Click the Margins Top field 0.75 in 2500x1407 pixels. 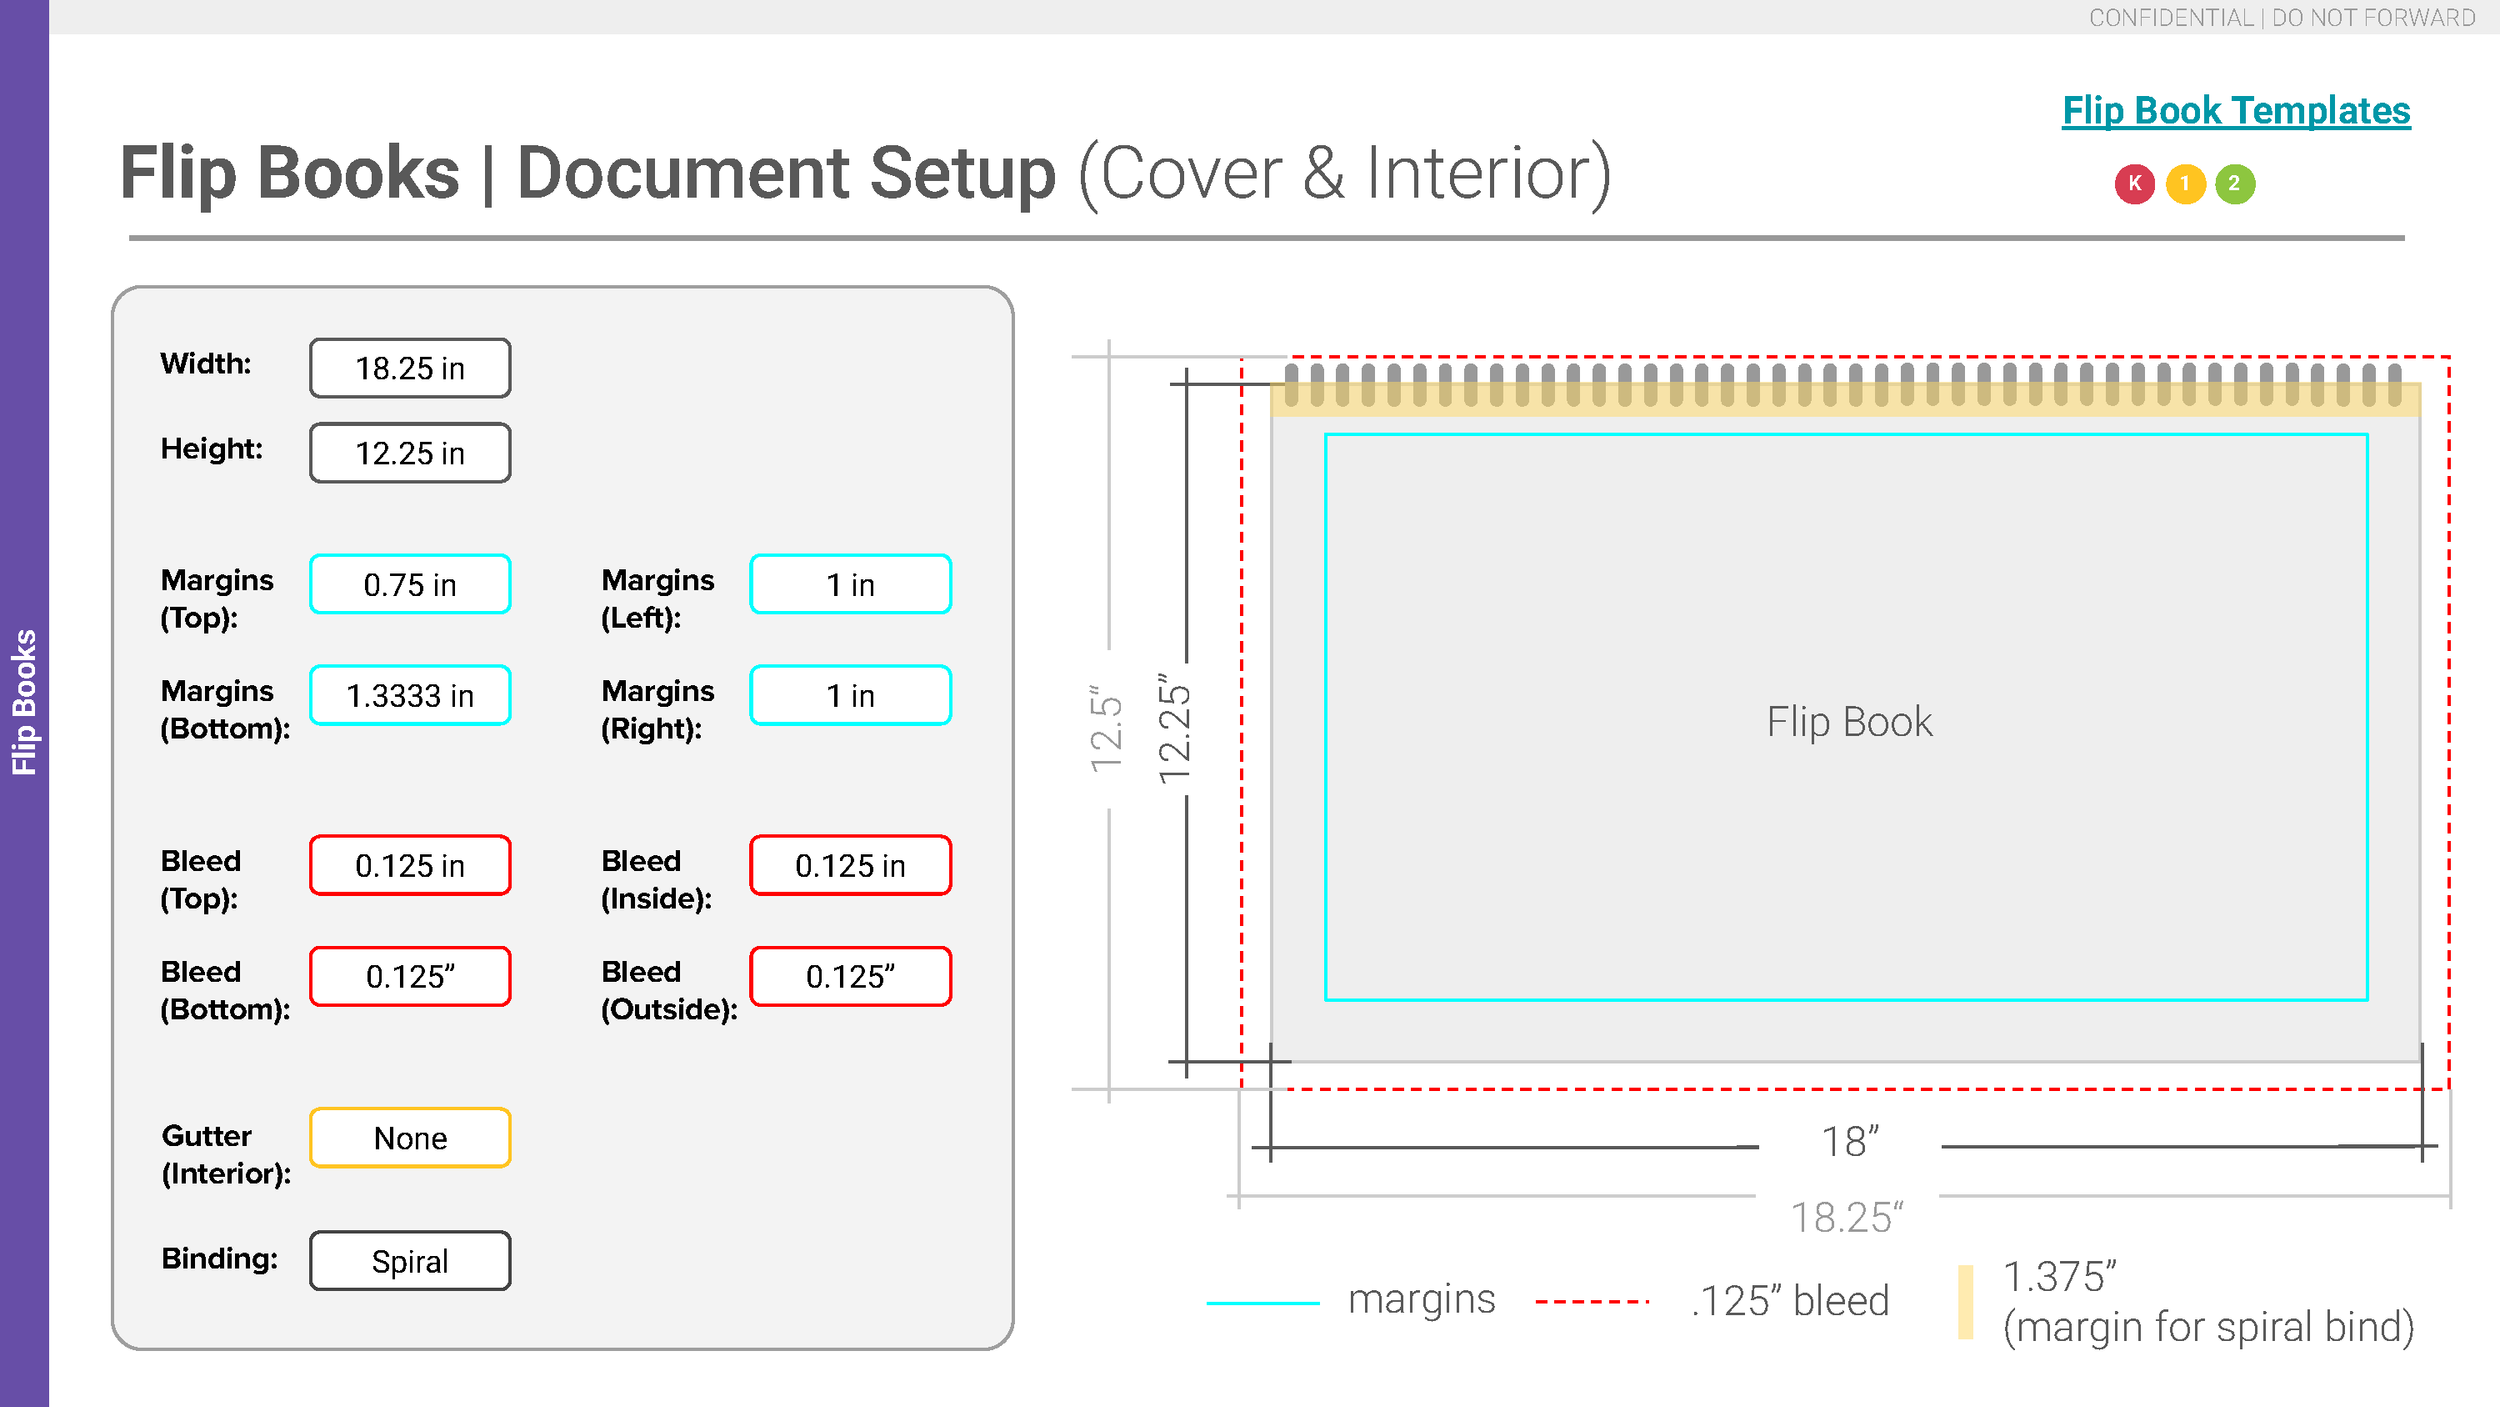[410, 584]
